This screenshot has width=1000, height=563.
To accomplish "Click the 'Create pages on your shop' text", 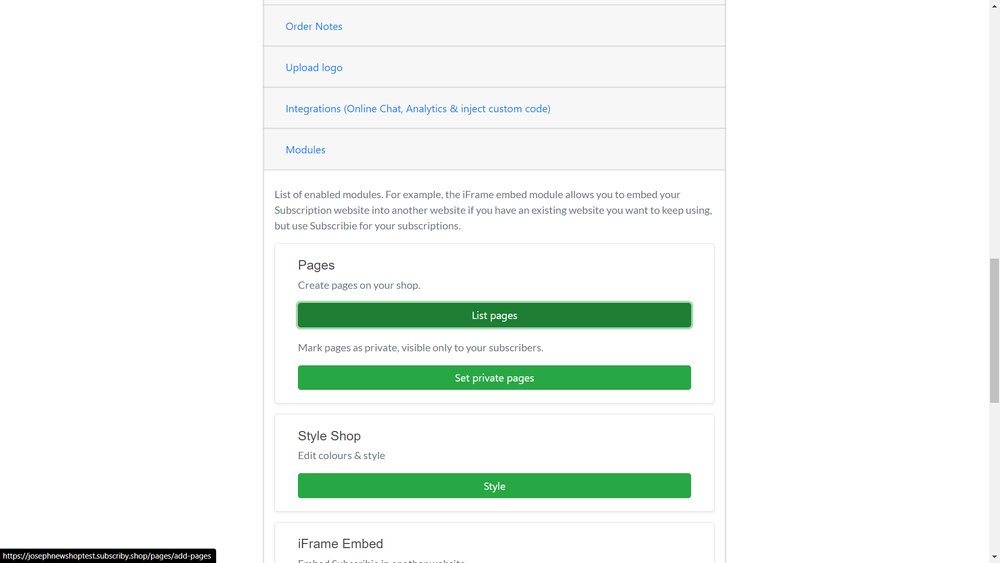I will (x=358, y=285).
